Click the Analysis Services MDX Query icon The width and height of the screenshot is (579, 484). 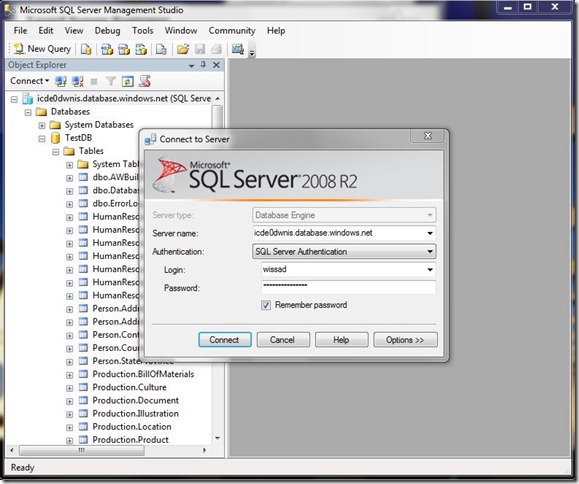(107, 49)
